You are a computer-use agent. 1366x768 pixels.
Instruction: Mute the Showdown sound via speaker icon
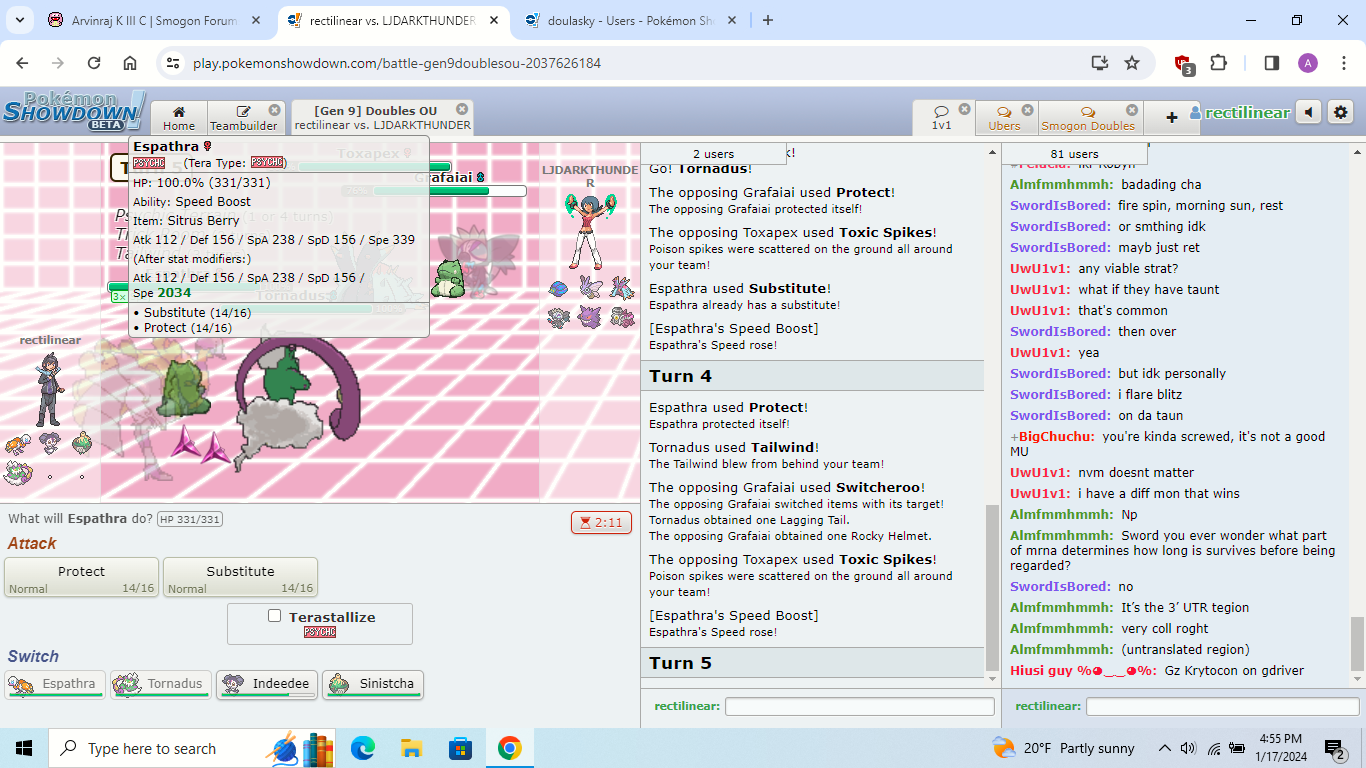1309,113
